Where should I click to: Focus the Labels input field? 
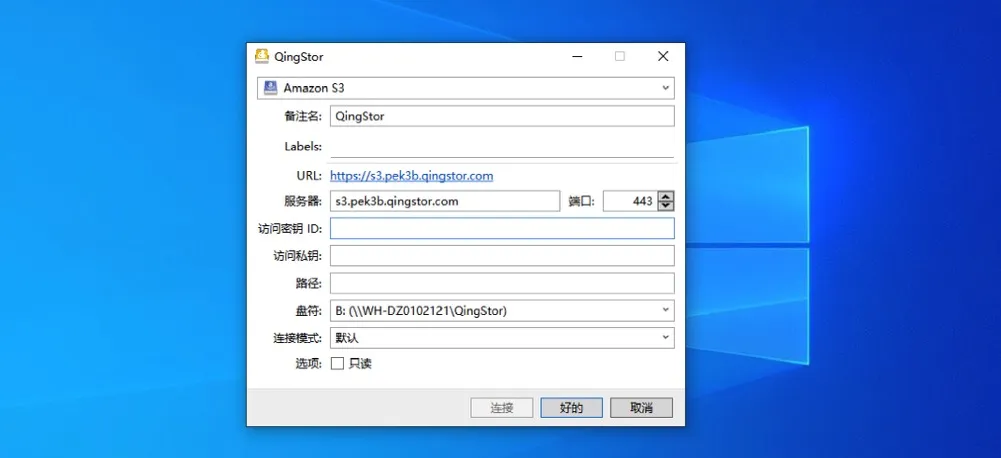(502, 146)
